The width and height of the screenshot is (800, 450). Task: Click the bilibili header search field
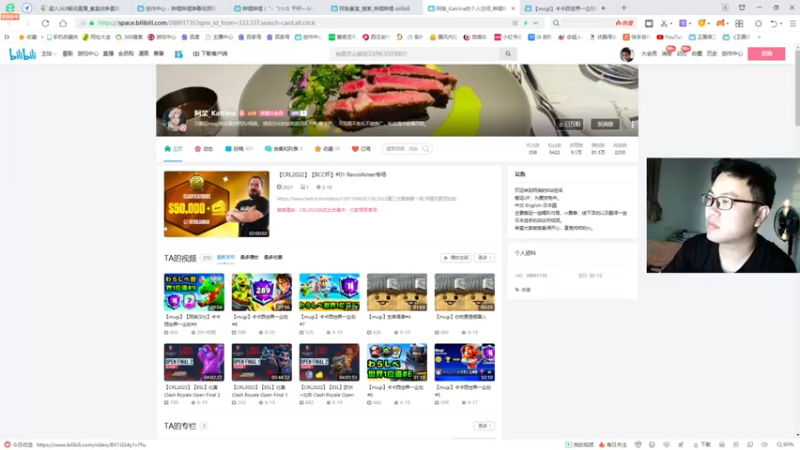[414, 54]
